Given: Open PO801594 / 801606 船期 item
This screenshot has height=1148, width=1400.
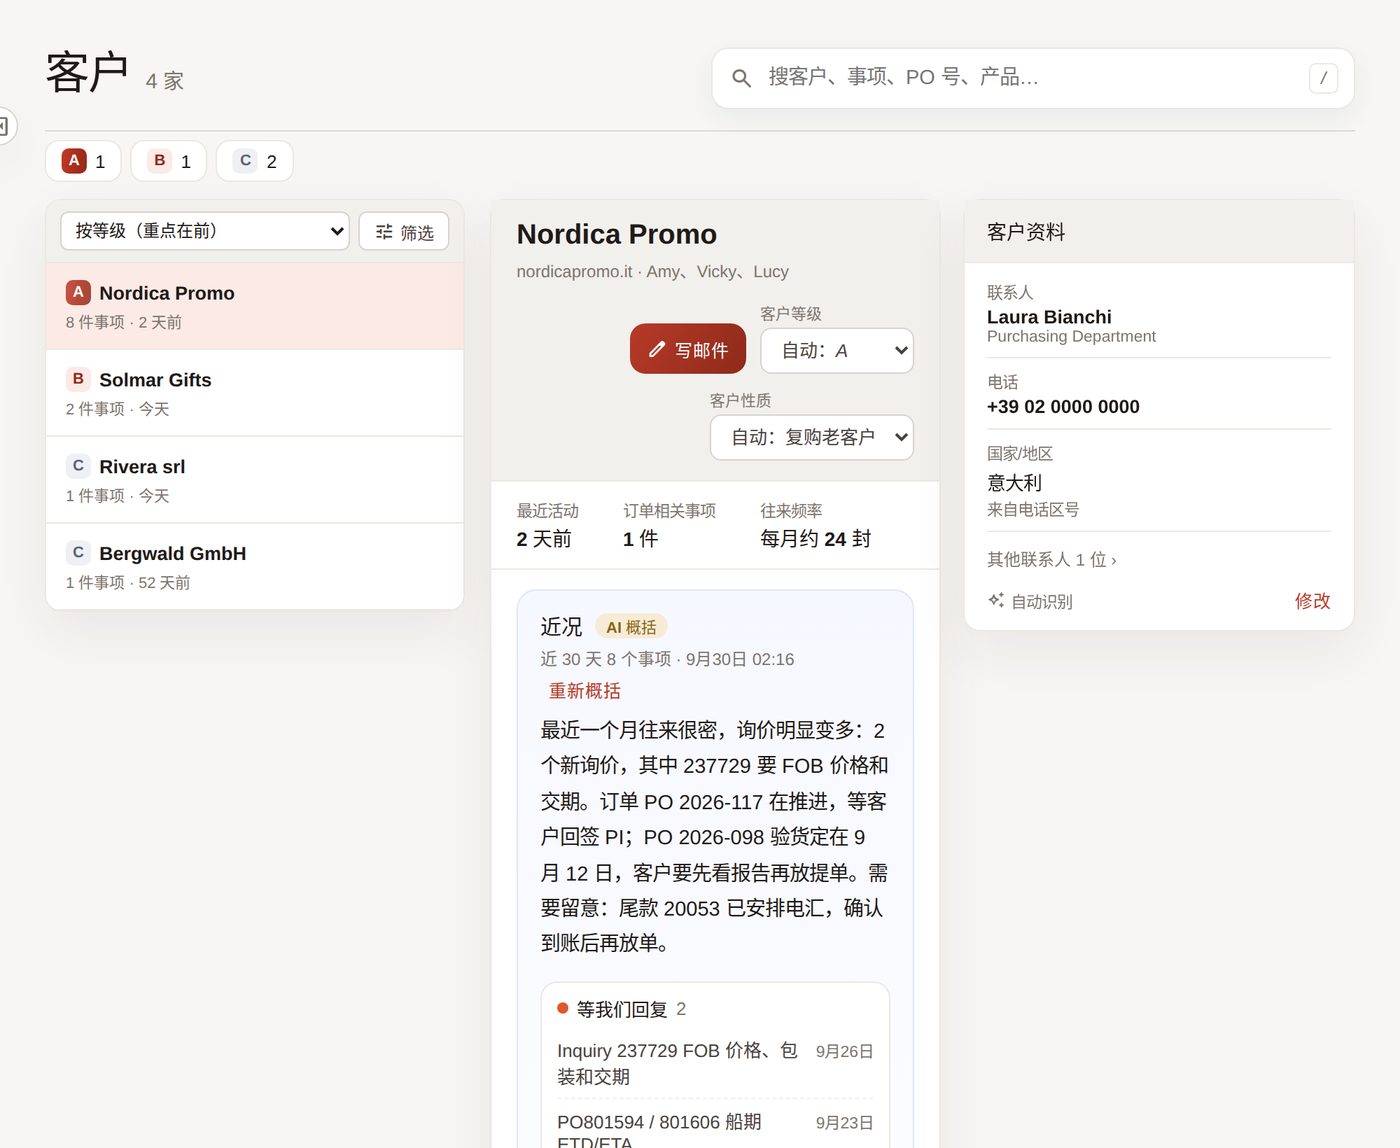Looking at the screenshot, I should point(715,1128).
